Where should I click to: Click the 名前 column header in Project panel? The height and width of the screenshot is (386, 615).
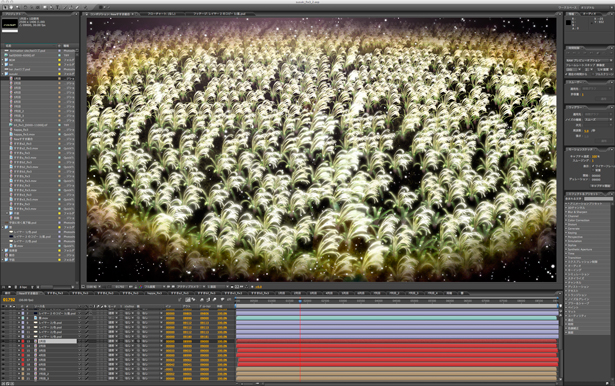coord(9,46)
